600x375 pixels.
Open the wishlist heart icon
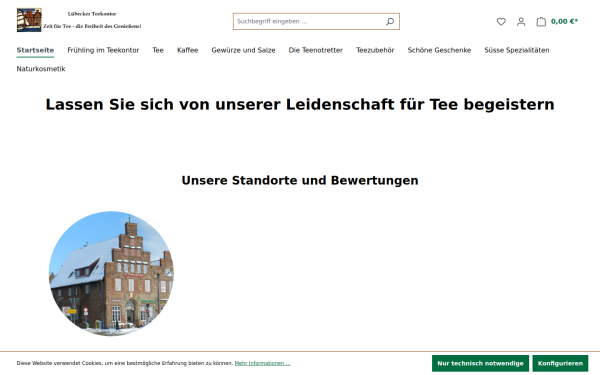pos(501,21)
